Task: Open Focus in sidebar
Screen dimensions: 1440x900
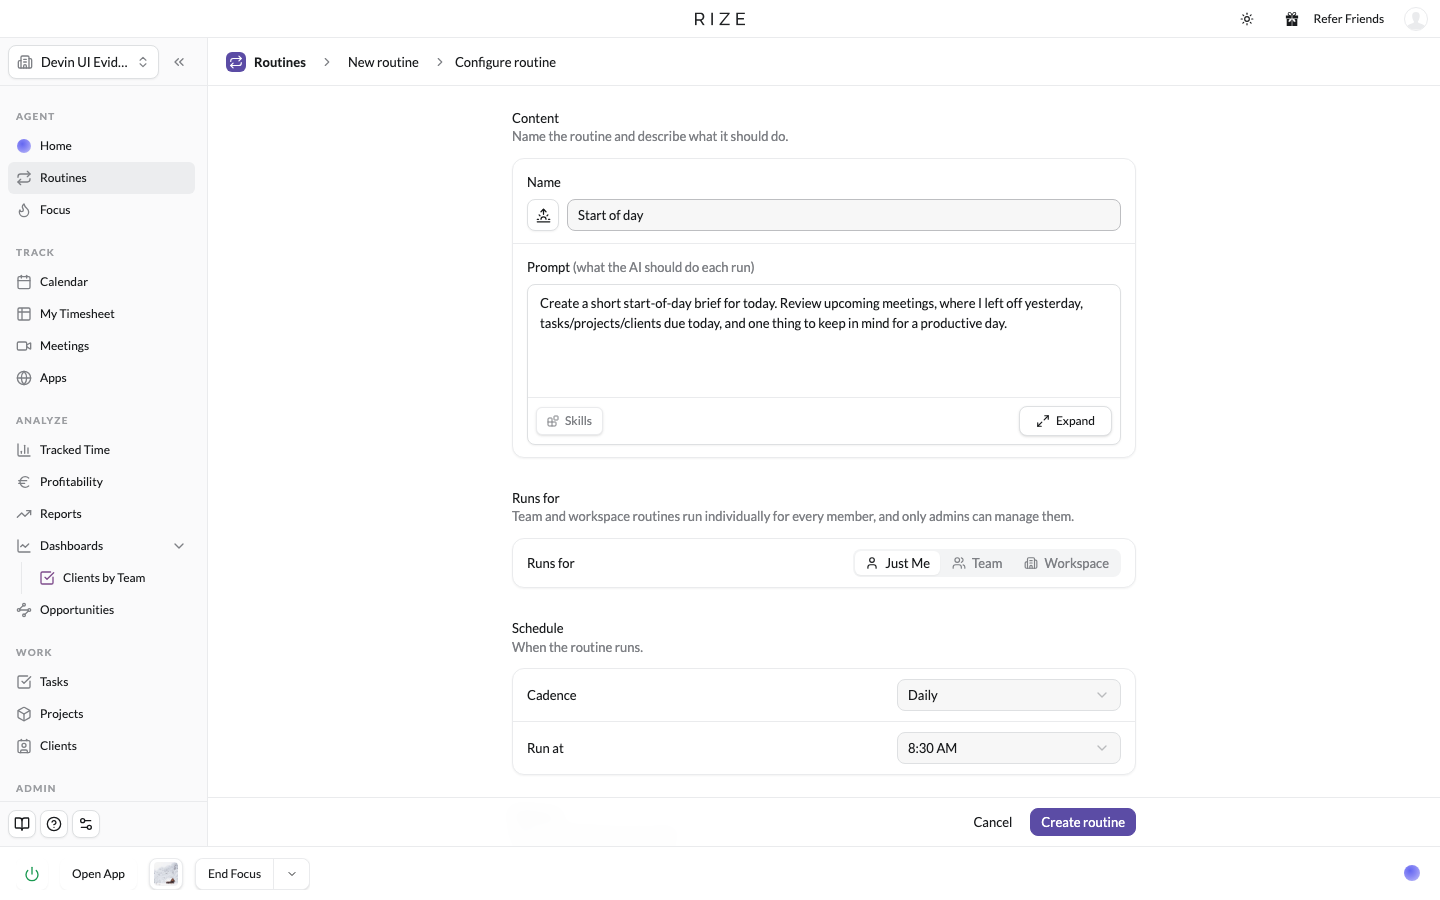Action: click(101, 210)
